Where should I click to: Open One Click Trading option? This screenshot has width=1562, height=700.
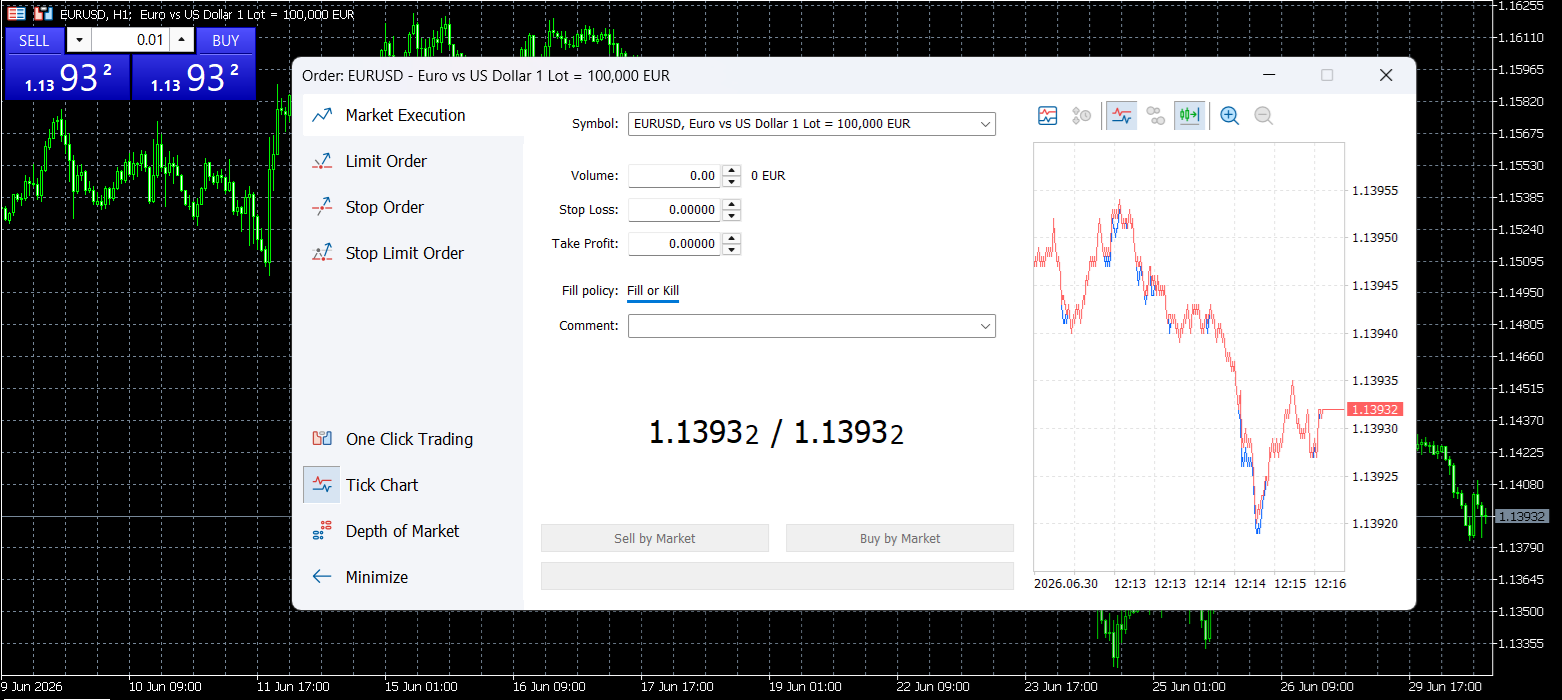pos(413,439)
